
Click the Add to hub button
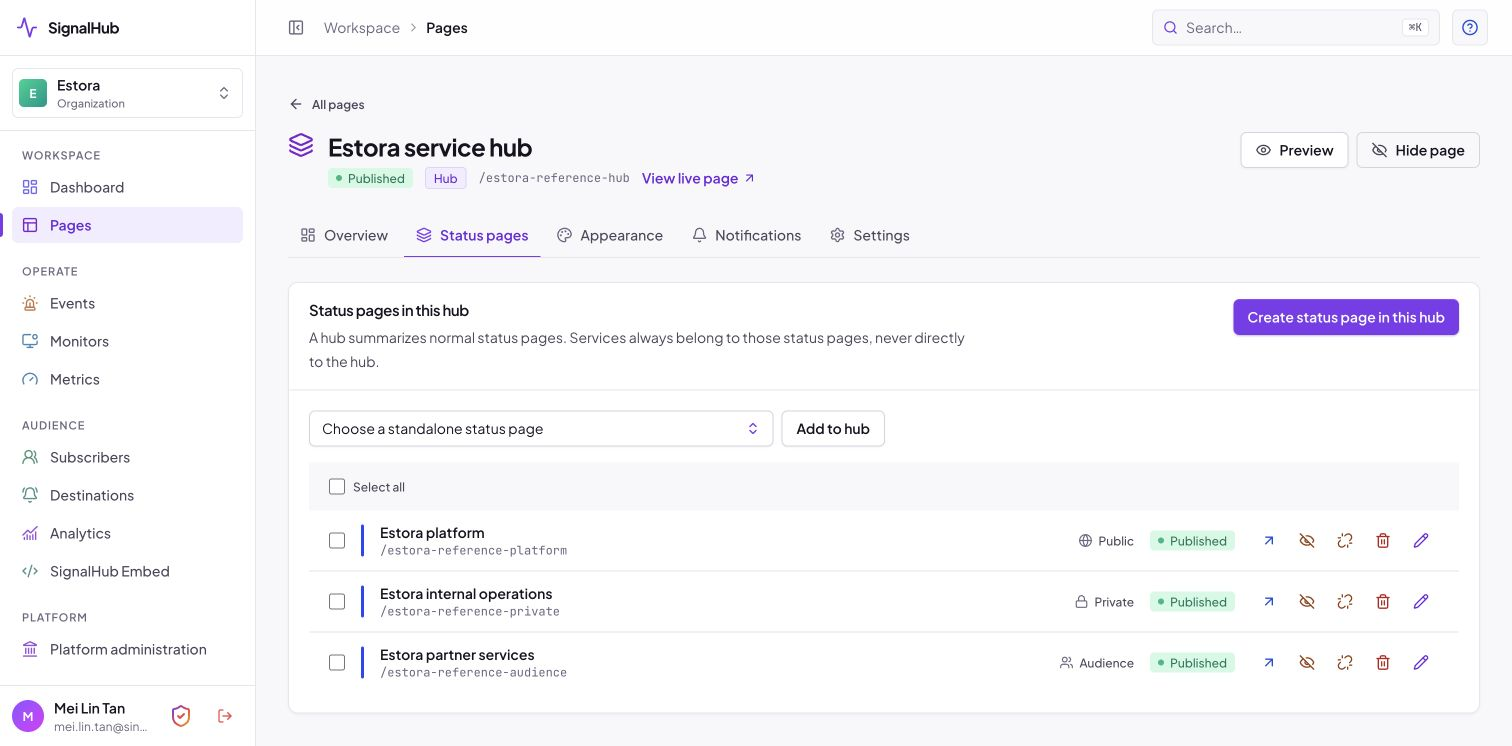[833, 429]
